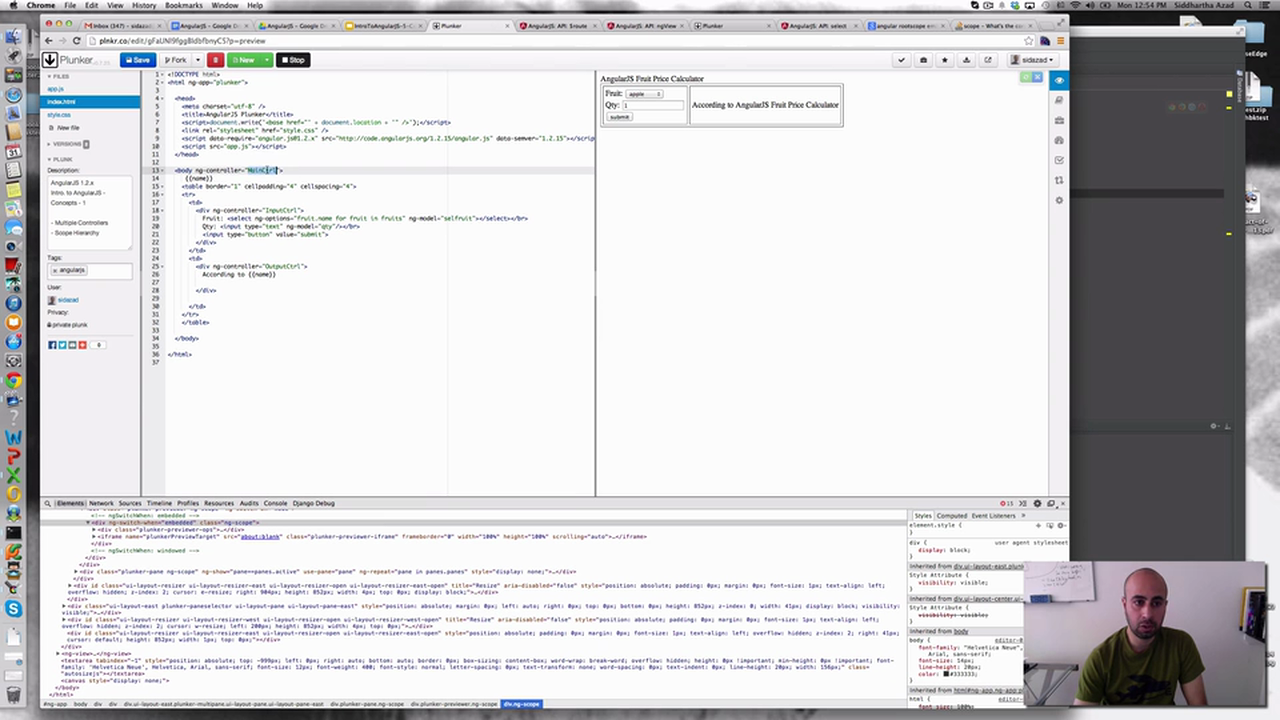Switch to the Network tab in DevTools
Image resolution: width=1280 pixels, height=720 pixels.
pyautogui.click(x=101, y=503)
